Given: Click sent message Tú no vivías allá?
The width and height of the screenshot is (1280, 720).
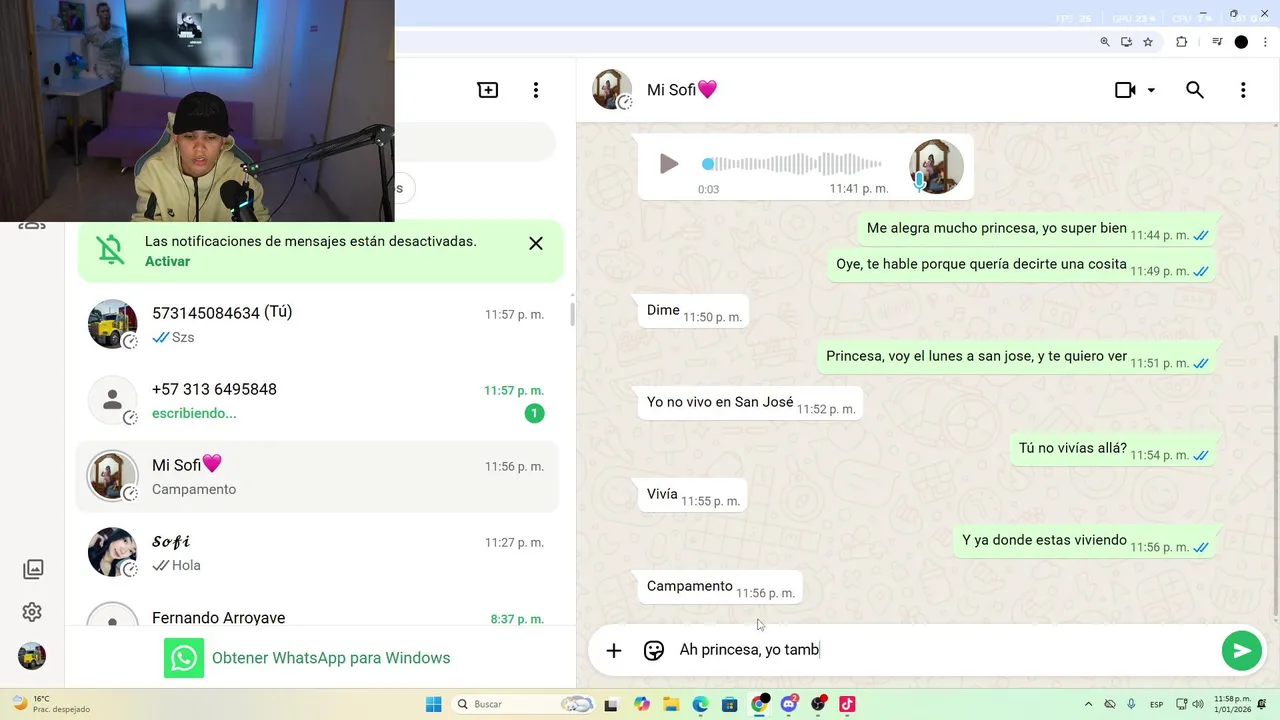Looking at the screenshot, I should (1113, 450).
